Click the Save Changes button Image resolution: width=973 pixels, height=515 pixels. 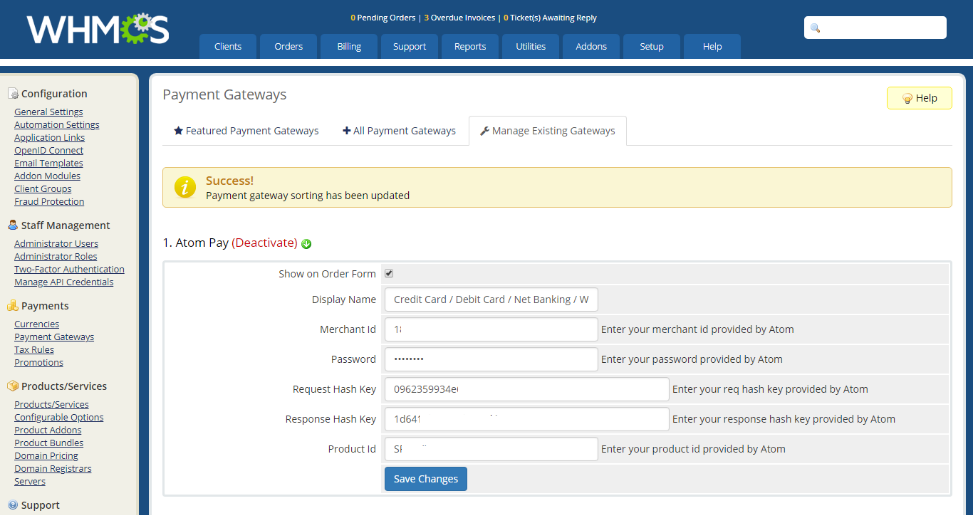click(x=426, y=479)
